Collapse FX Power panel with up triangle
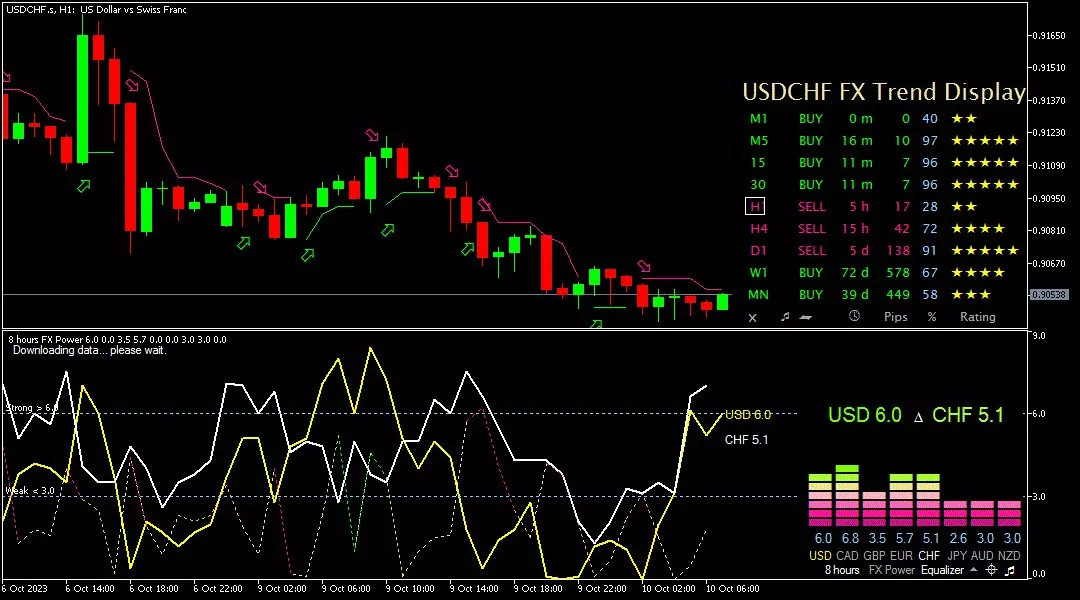 tap(973, 570)
